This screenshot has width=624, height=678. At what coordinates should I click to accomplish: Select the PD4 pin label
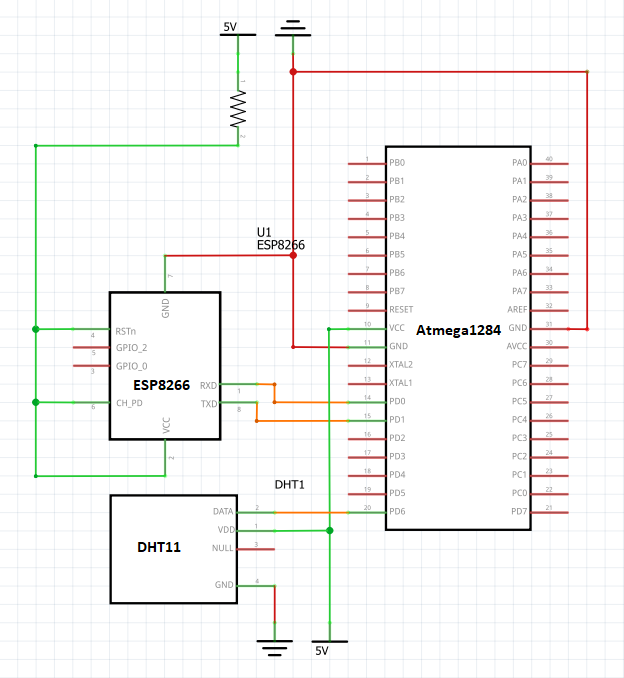tap(397, 475)
